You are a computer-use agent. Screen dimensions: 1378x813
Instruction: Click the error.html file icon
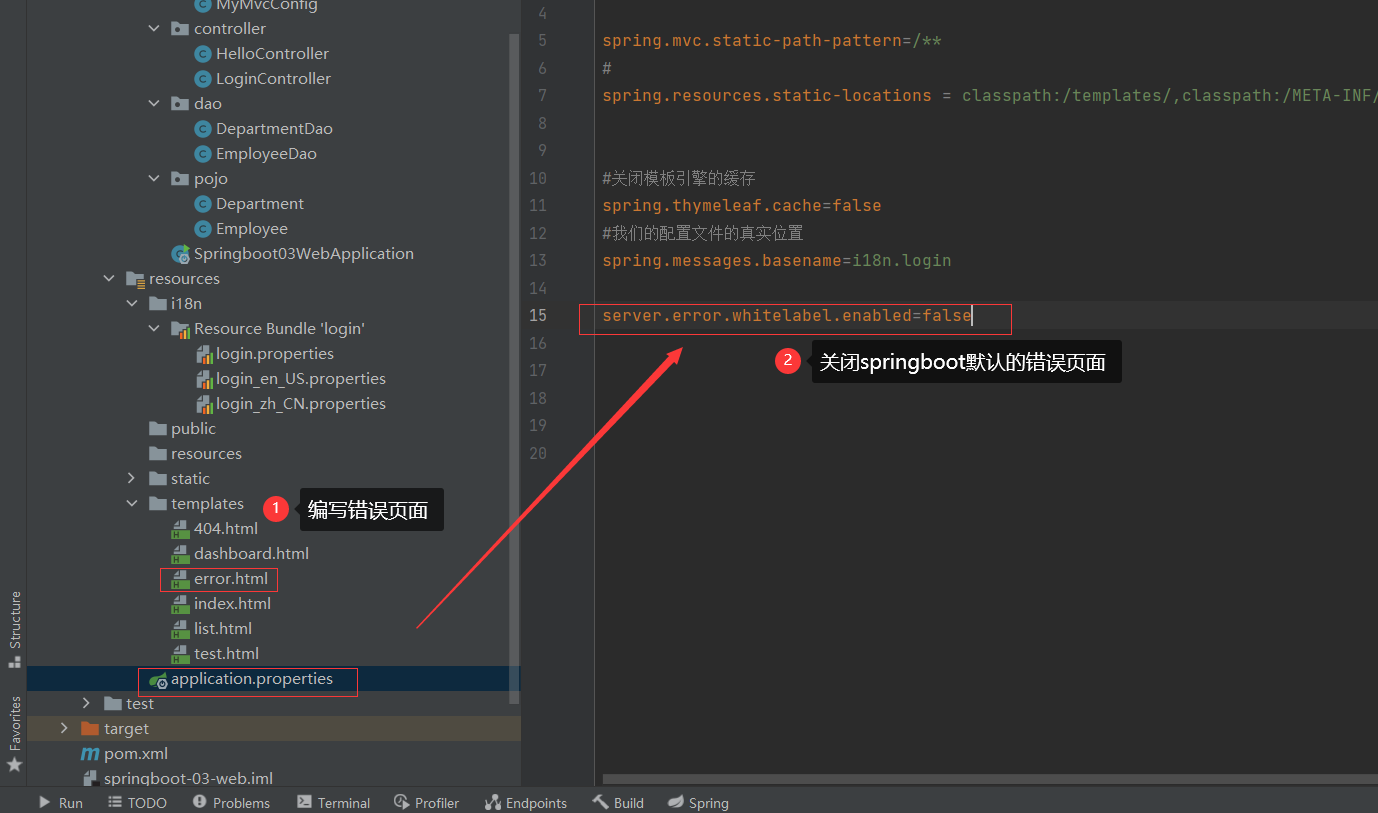click(x=180, y=579)
